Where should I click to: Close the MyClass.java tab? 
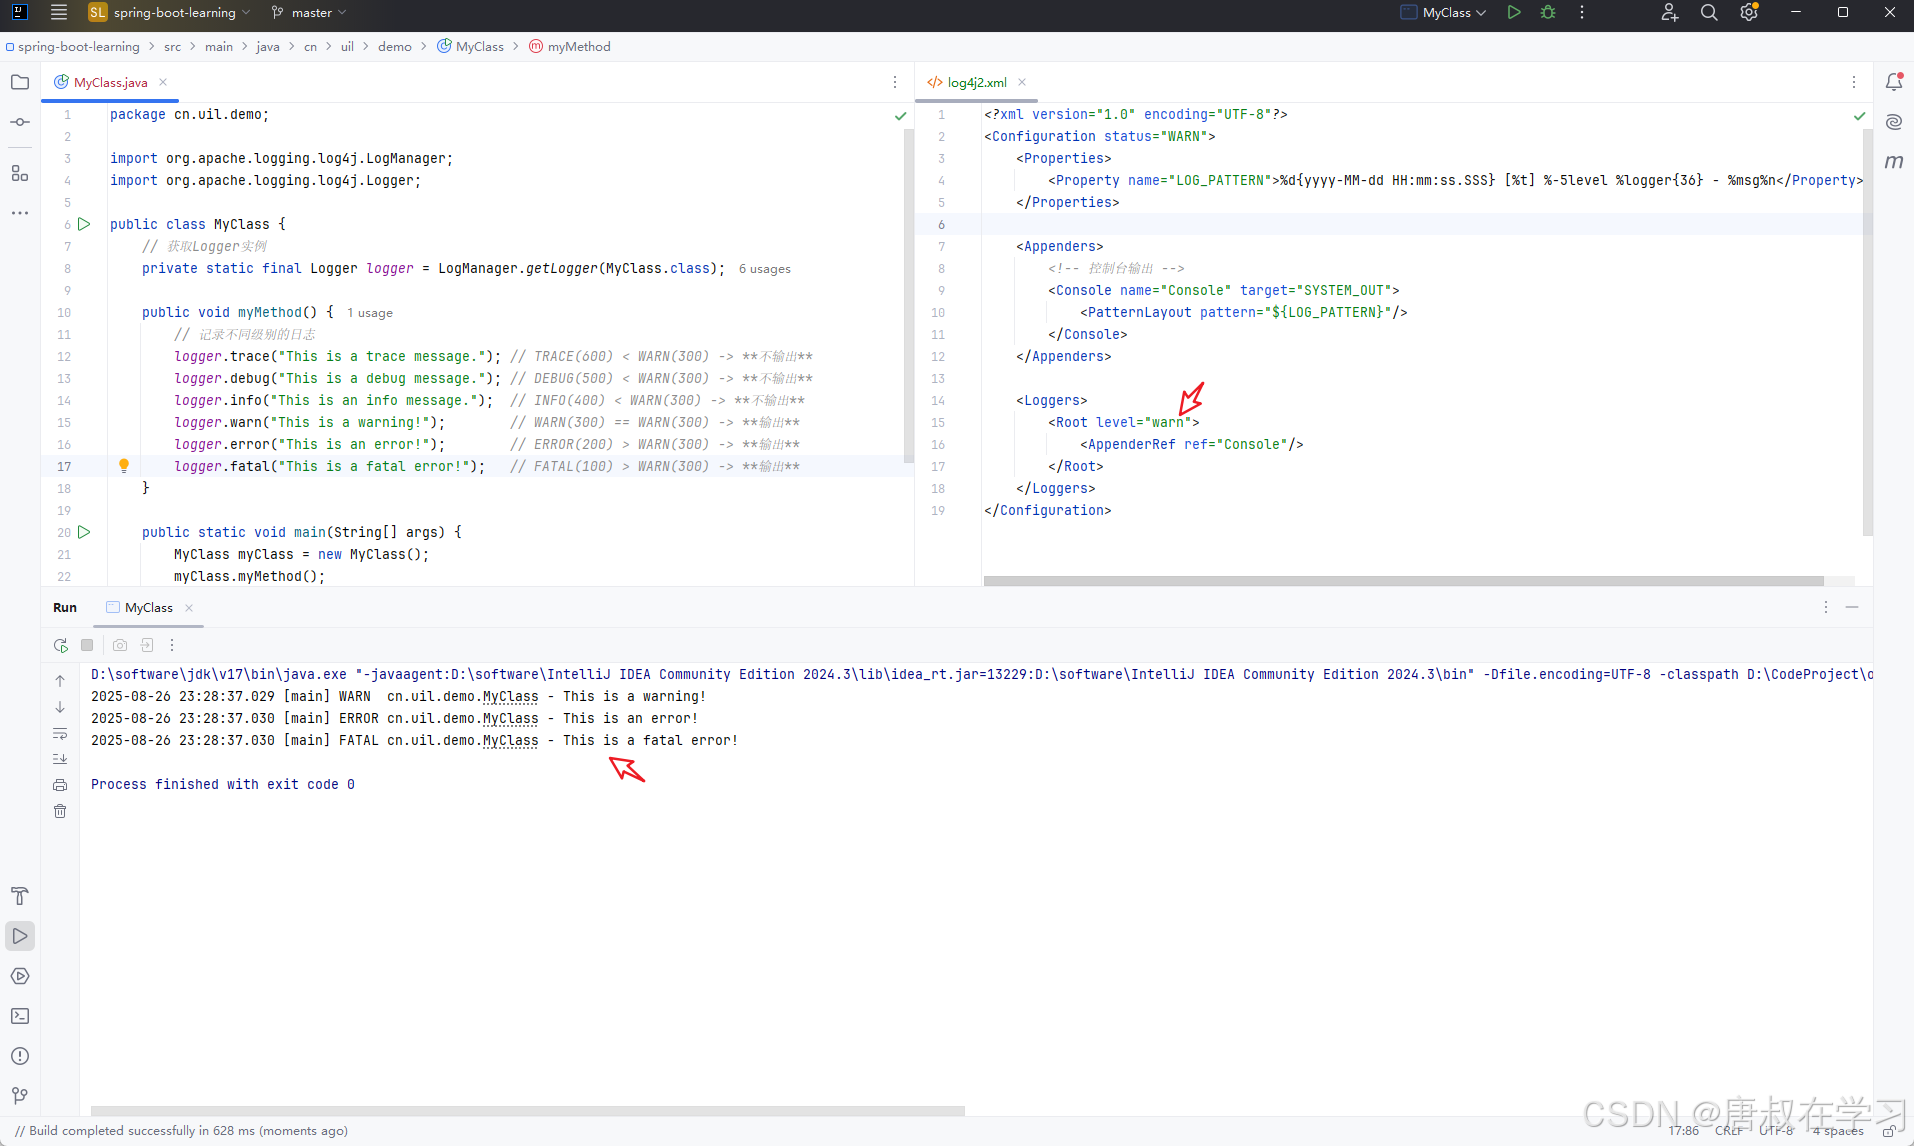[163, 82]
